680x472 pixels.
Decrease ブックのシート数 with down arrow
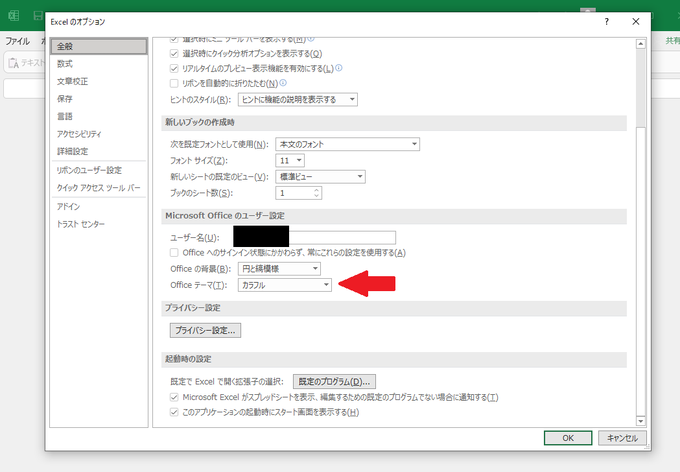317,196
